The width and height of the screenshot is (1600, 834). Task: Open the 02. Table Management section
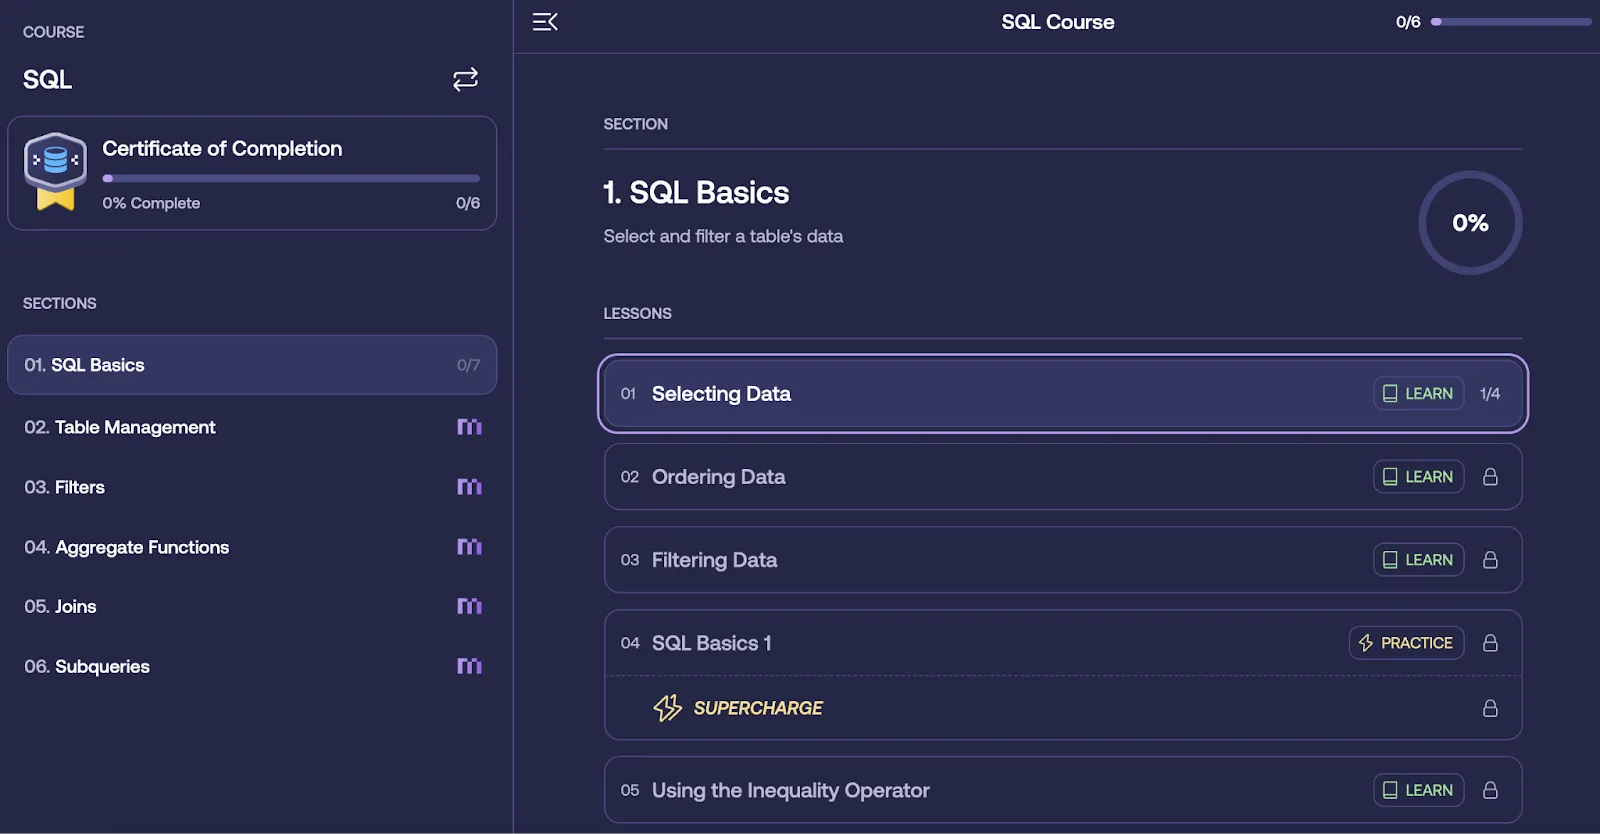pyautogui.click(x=252, y=427)
